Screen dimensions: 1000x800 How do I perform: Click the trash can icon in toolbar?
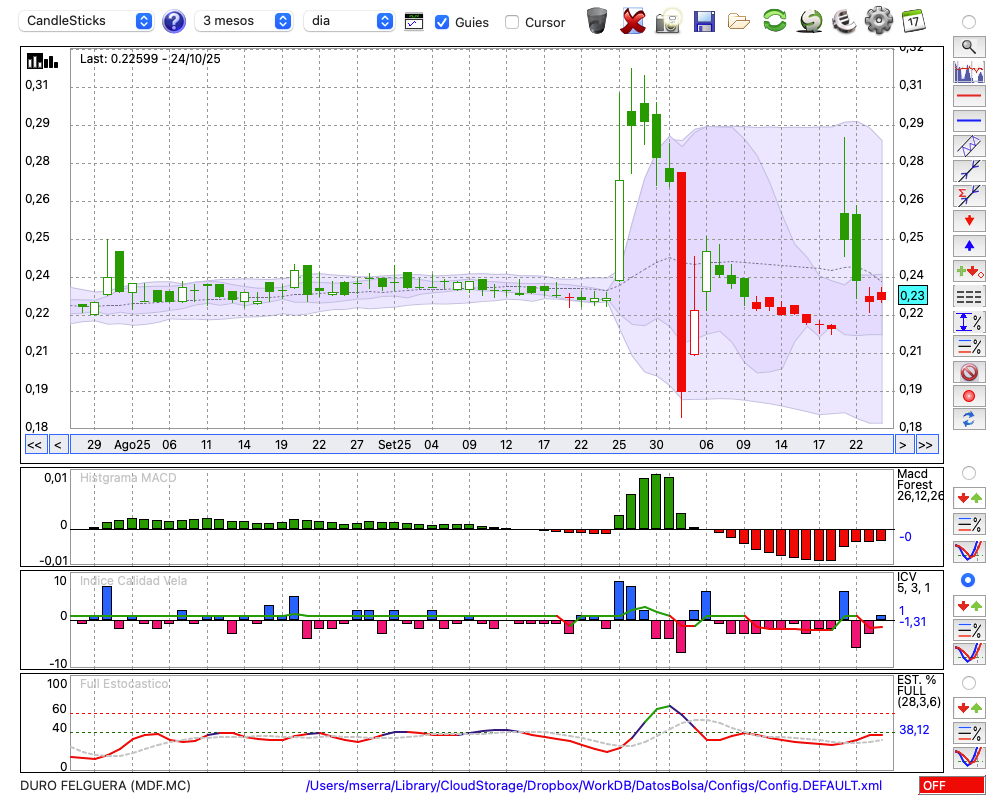coord(597,21)
